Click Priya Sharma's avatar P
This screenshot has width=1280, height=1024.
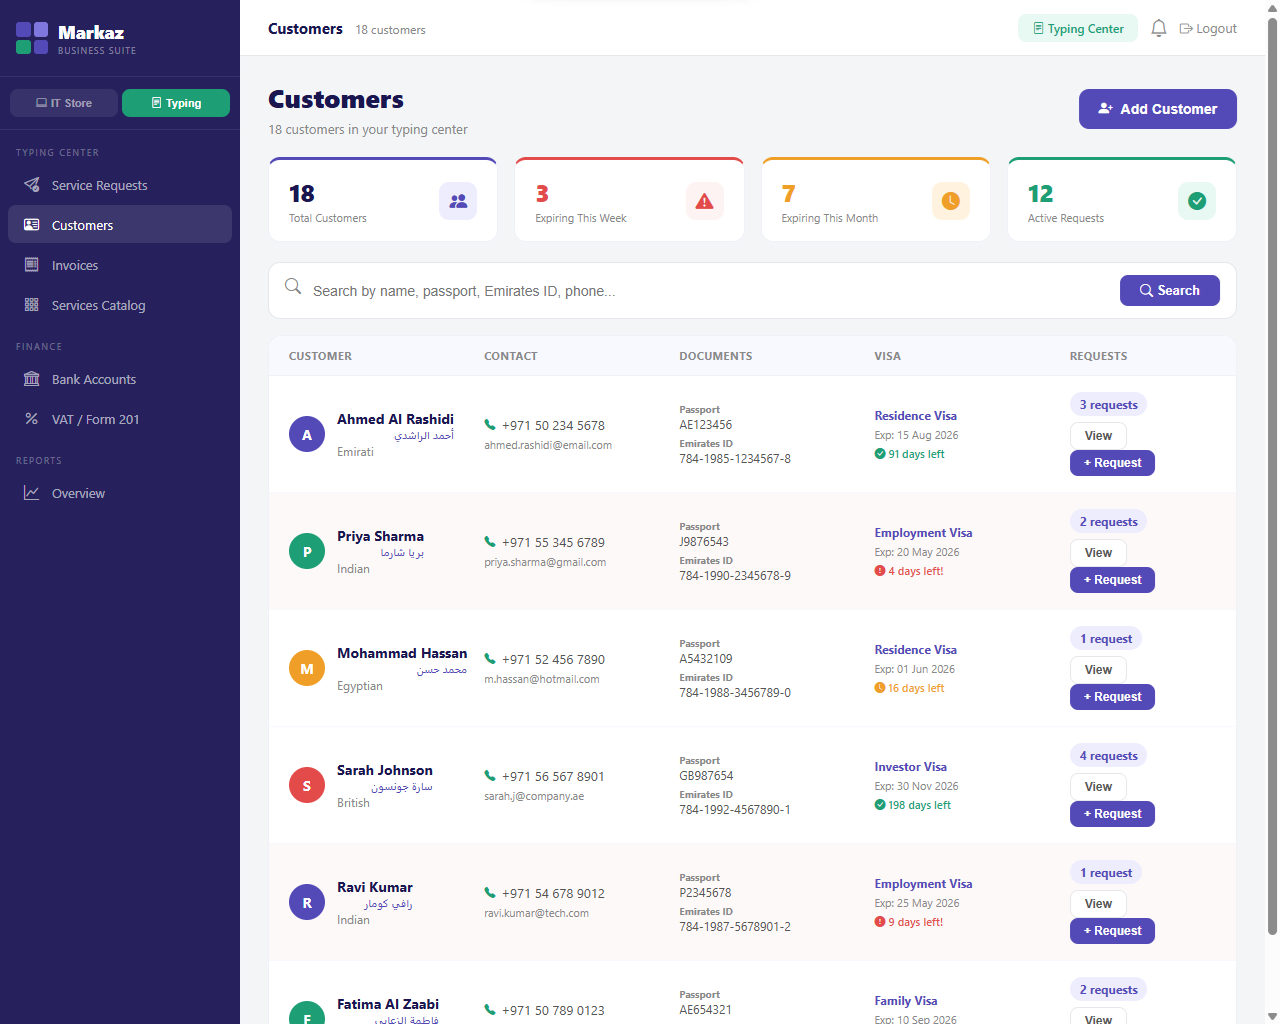click(307, 551)
